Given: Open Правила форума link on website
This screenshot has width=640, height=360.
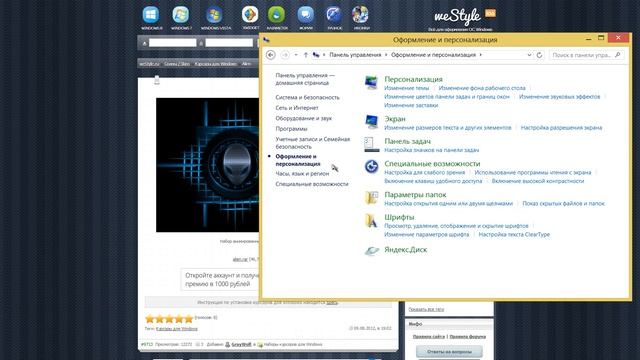Looking at the screenshot, I should [x=467, y=337].
